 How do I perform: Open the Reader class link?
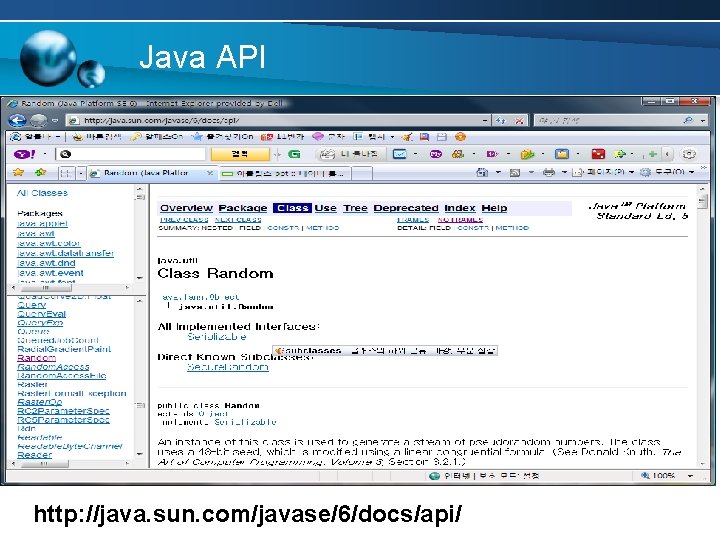pos(34,455)
